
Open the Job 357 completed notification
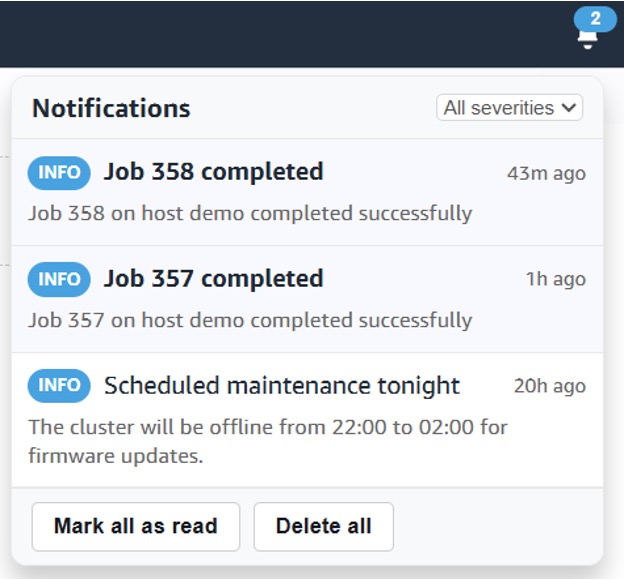coord(213,279)
